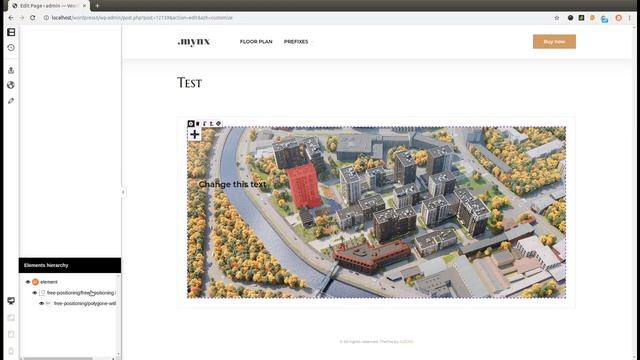Click hierarchy panel scroll-up arrow
The width and height of the screenshot is (640, 360).
[118, 277]
